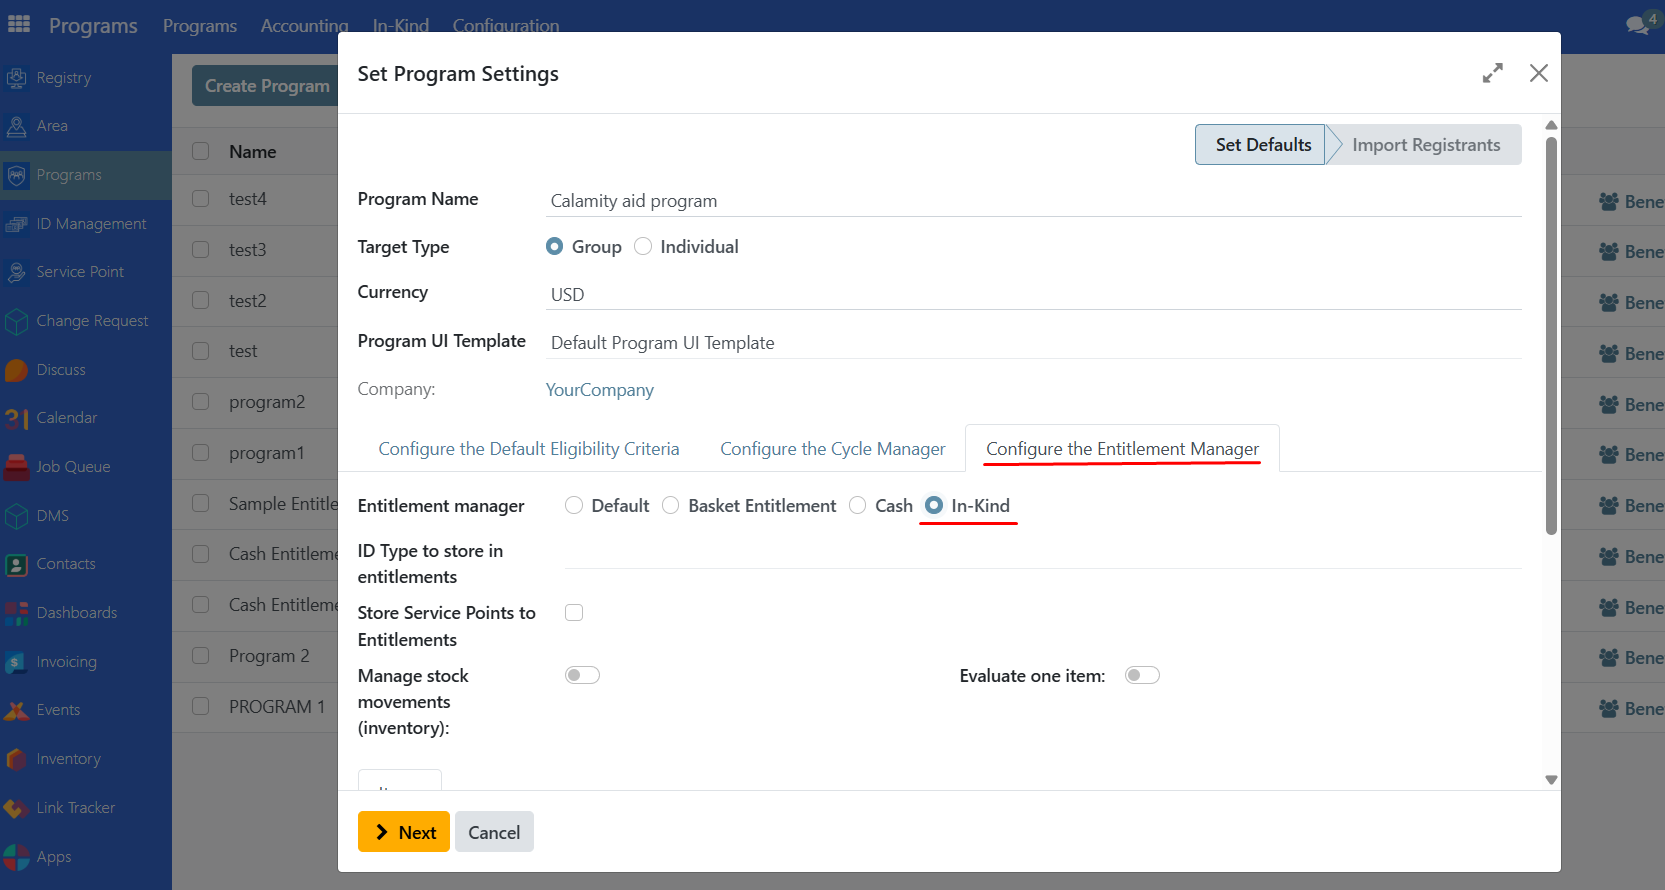Open the Currency dropdown field

coord(1034,295)
